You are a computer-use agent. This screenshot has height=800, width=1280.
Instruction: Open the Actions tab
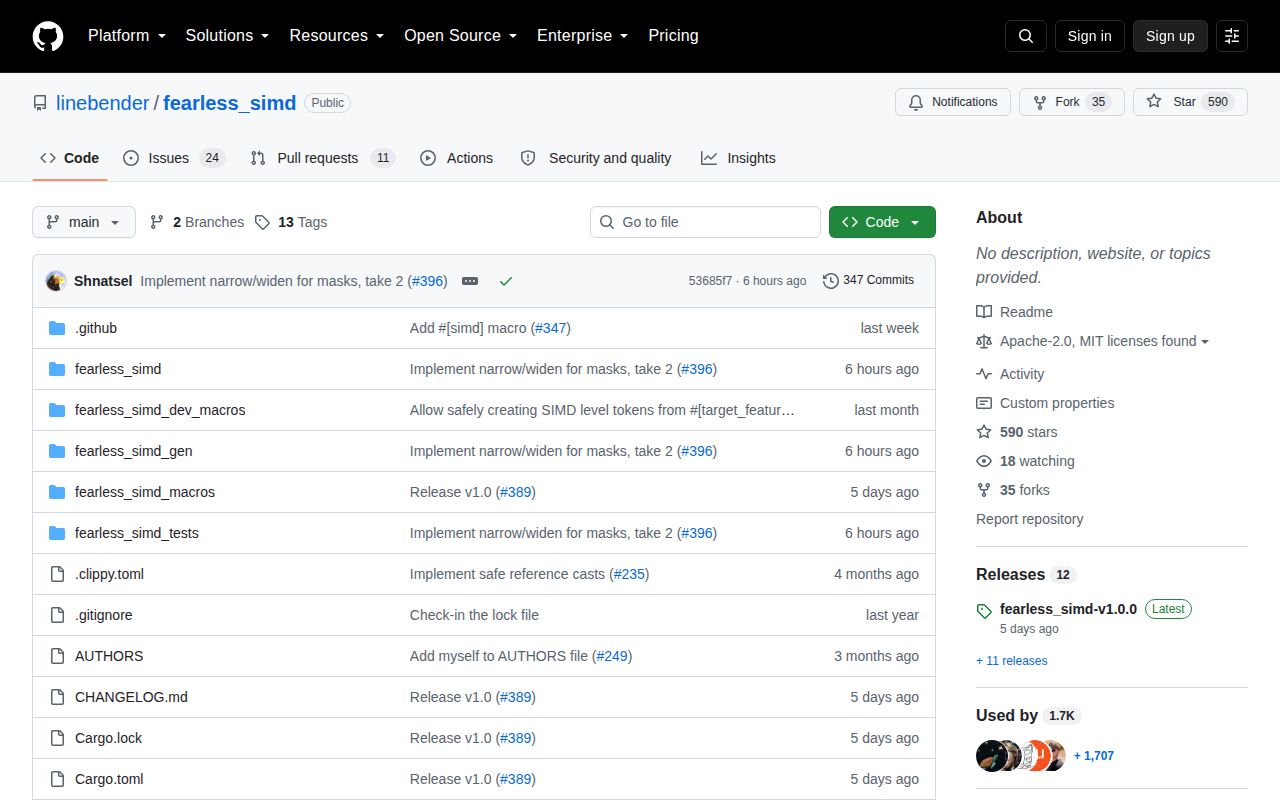tap(457, 158)
